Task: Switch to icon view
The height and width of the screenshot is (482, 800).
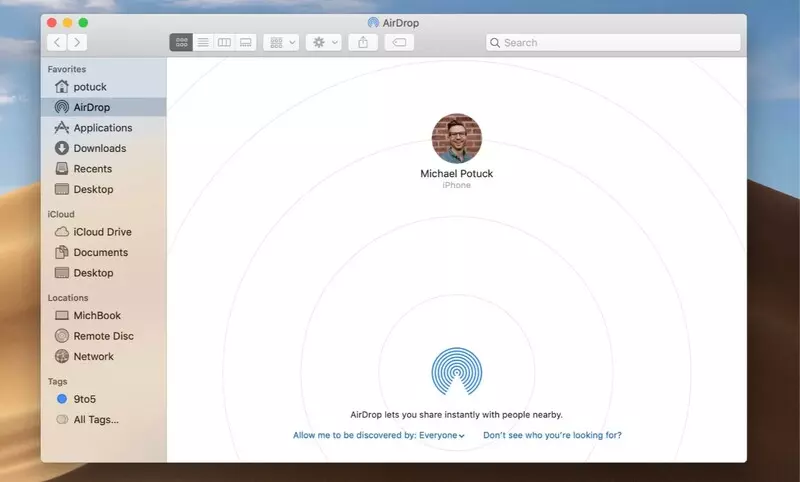Action: (181, 42)
